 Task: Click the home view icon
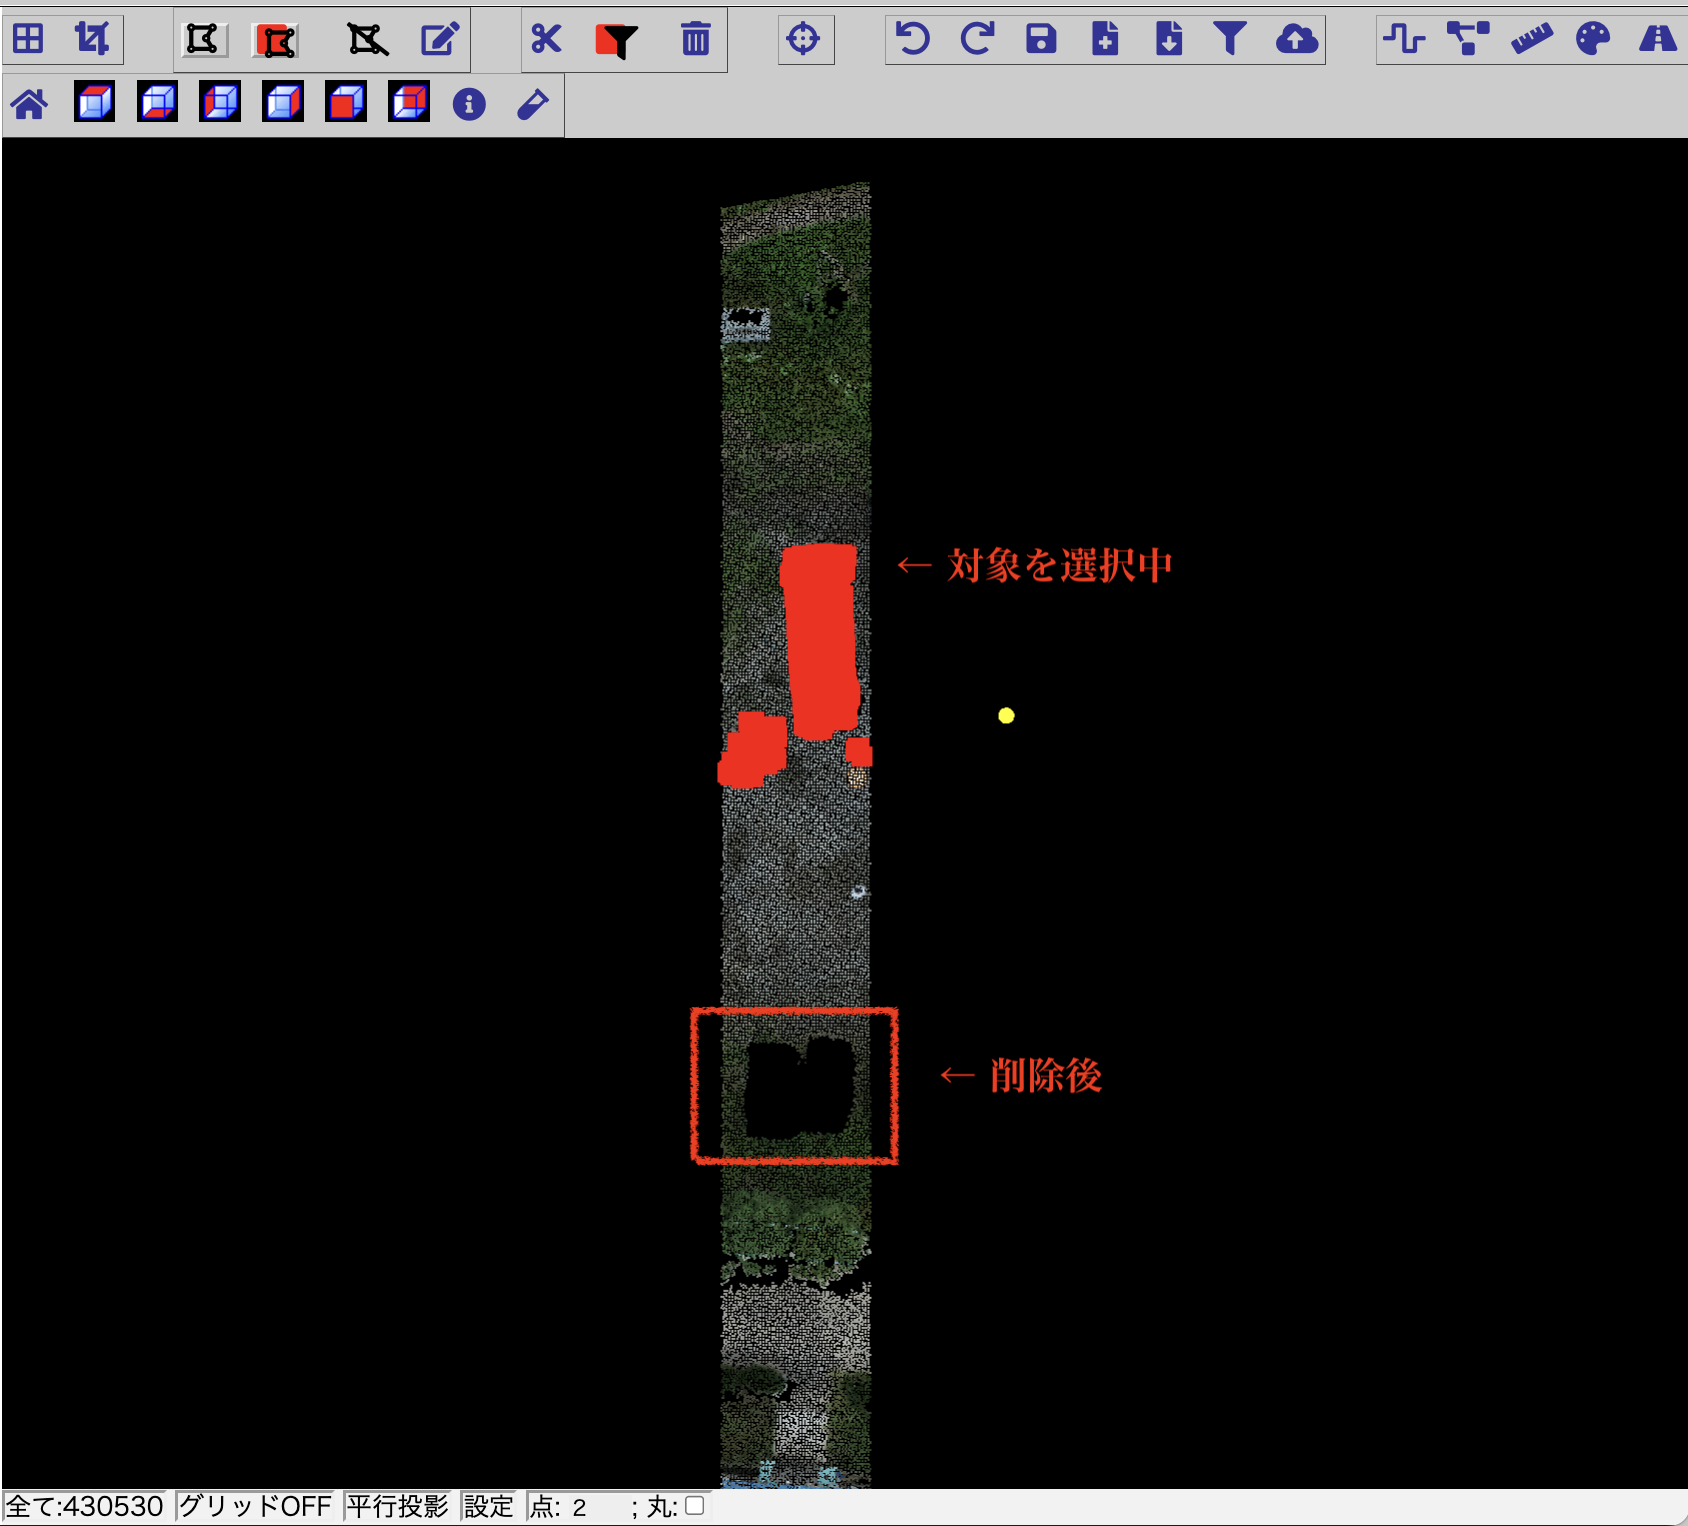[x=30, y=104]
